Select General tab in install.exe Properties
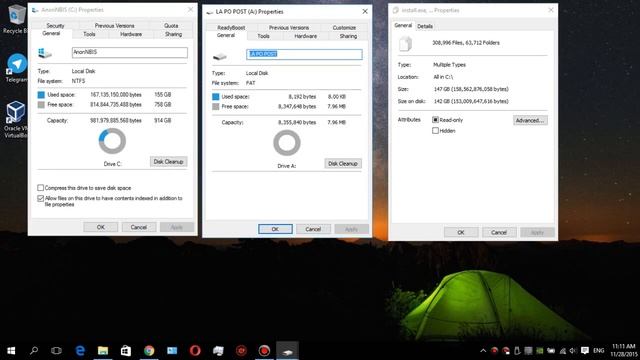The height and width of the screenshot is (360, 640). coord(403,25)
